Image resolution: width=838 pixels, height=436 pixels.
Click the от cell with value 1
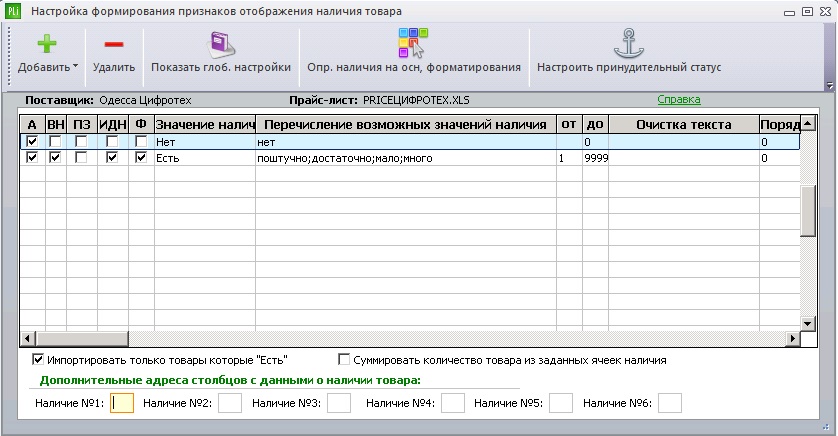click(569, 158)
